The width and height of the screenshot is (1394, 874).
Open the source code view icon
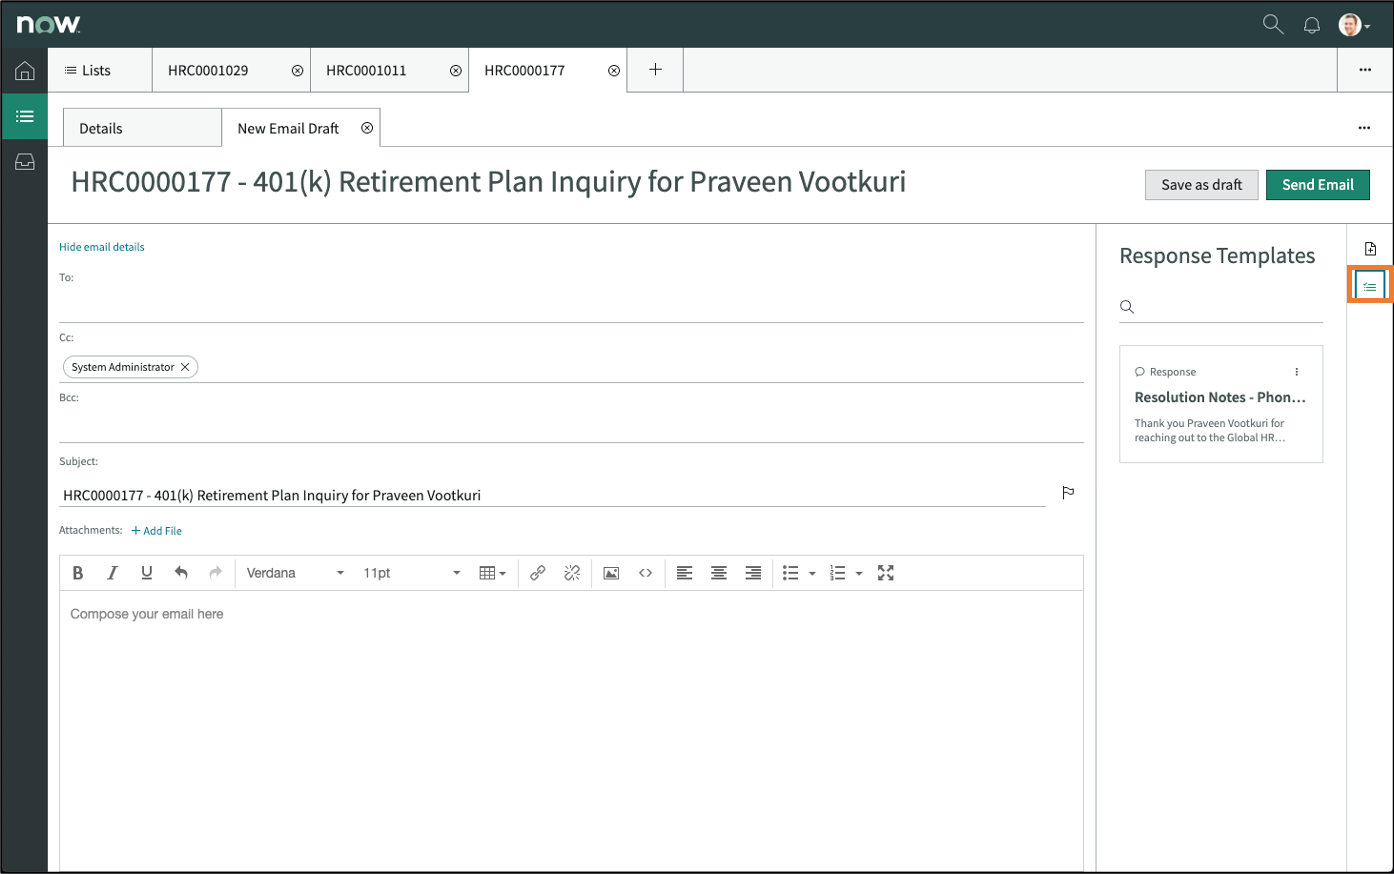(x=645, y=573)
